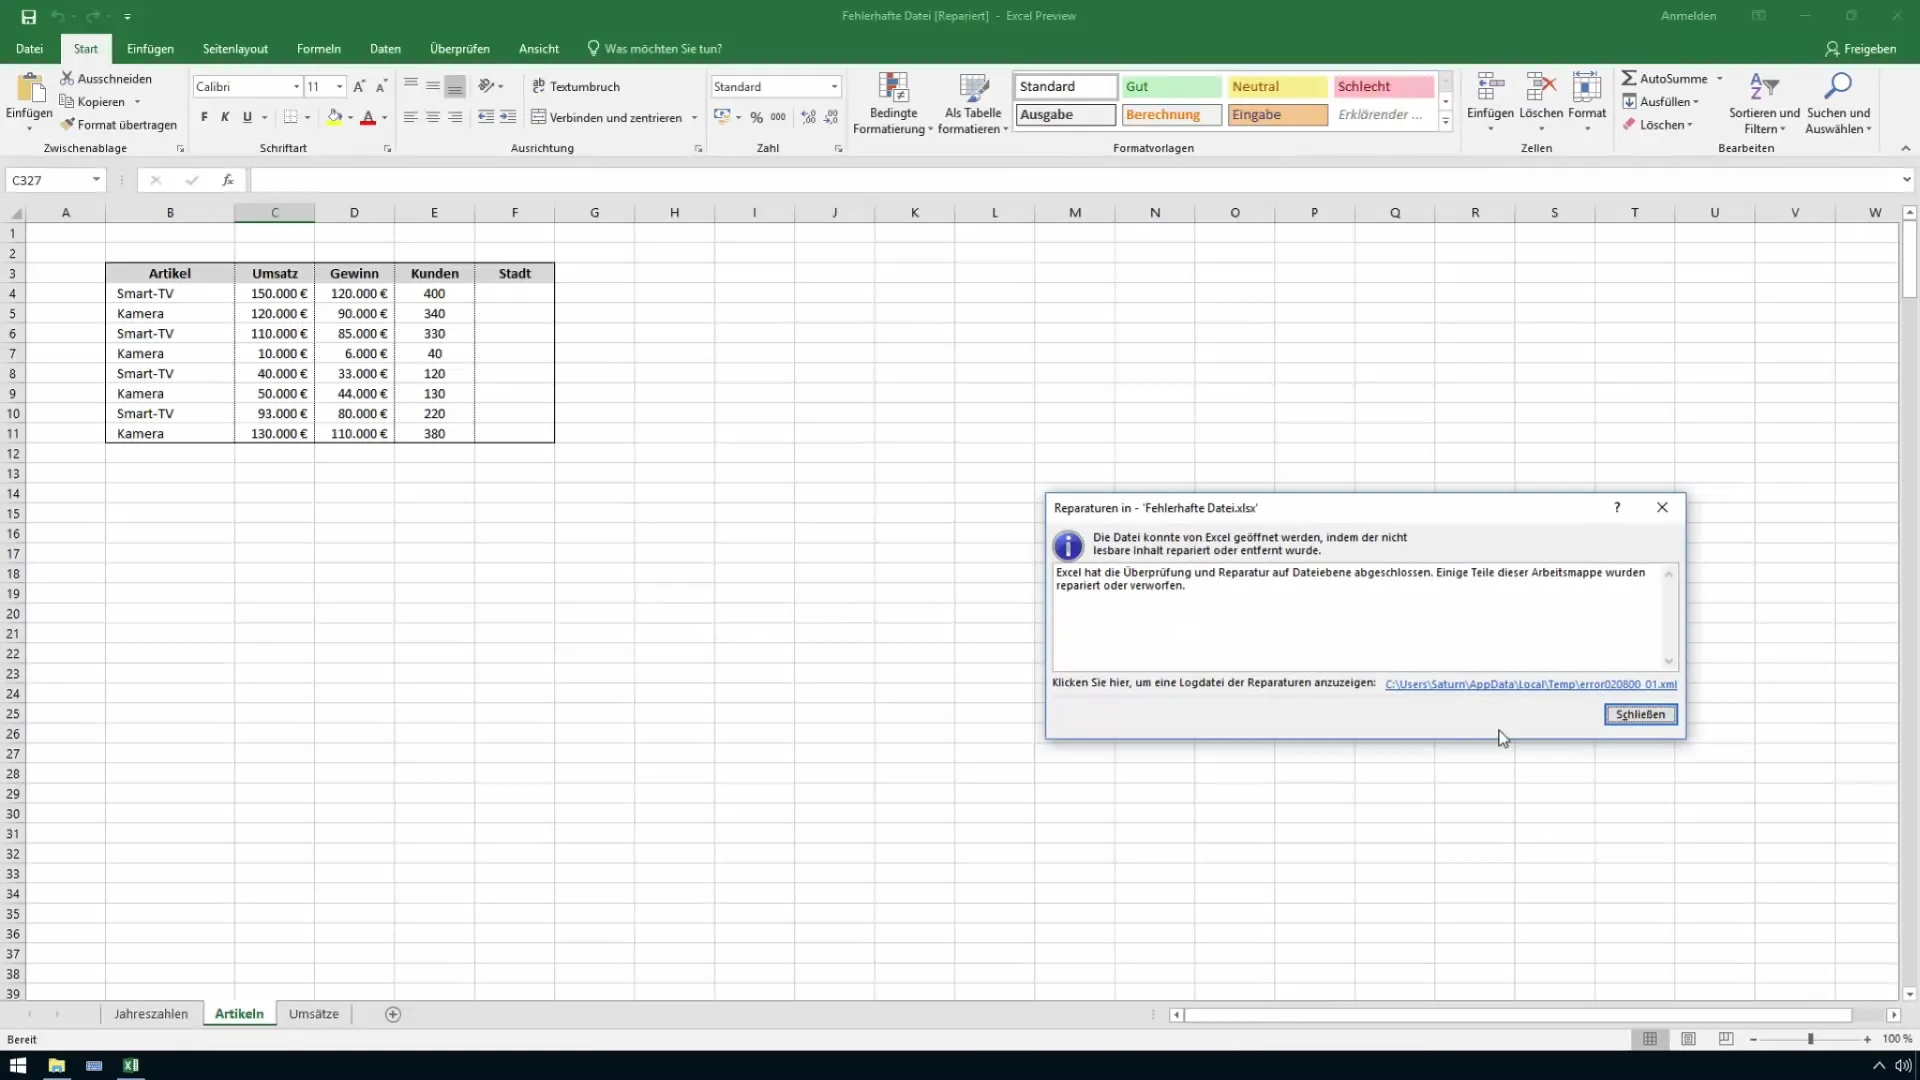Click Zellen Löschen icon
The height and width of the screenshot is (1080, 1920).
point(1541,87)
